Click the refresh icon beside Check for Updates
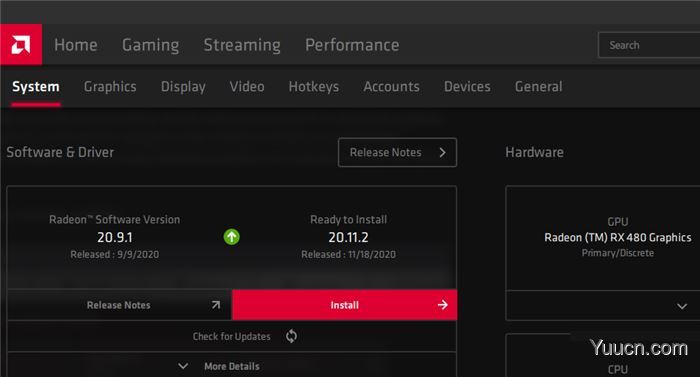This screenshot has width=700, height=377. click(x=292, y=336)
